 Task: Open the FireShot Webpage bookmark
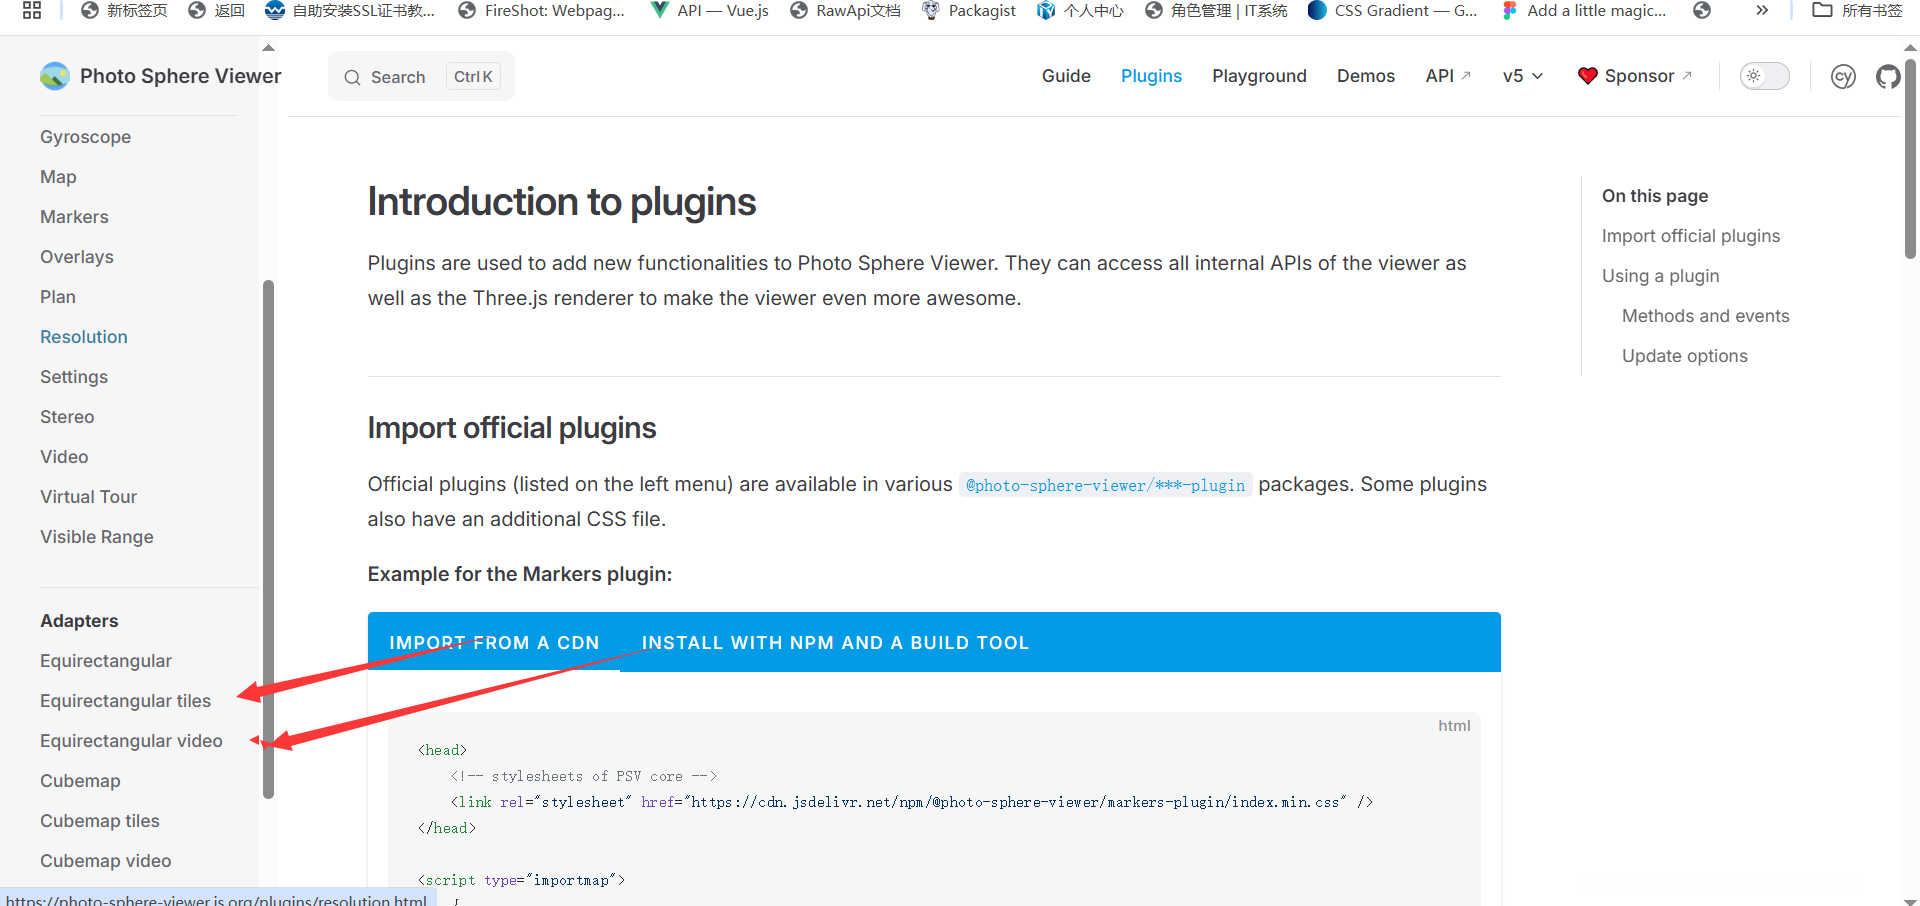(541, 10)
